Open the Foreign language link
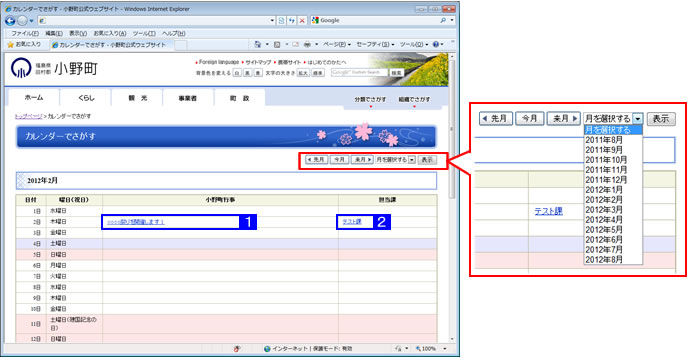The width and height of the screenshot is (691, 364). pyautogui.click(x=219, y=62)
